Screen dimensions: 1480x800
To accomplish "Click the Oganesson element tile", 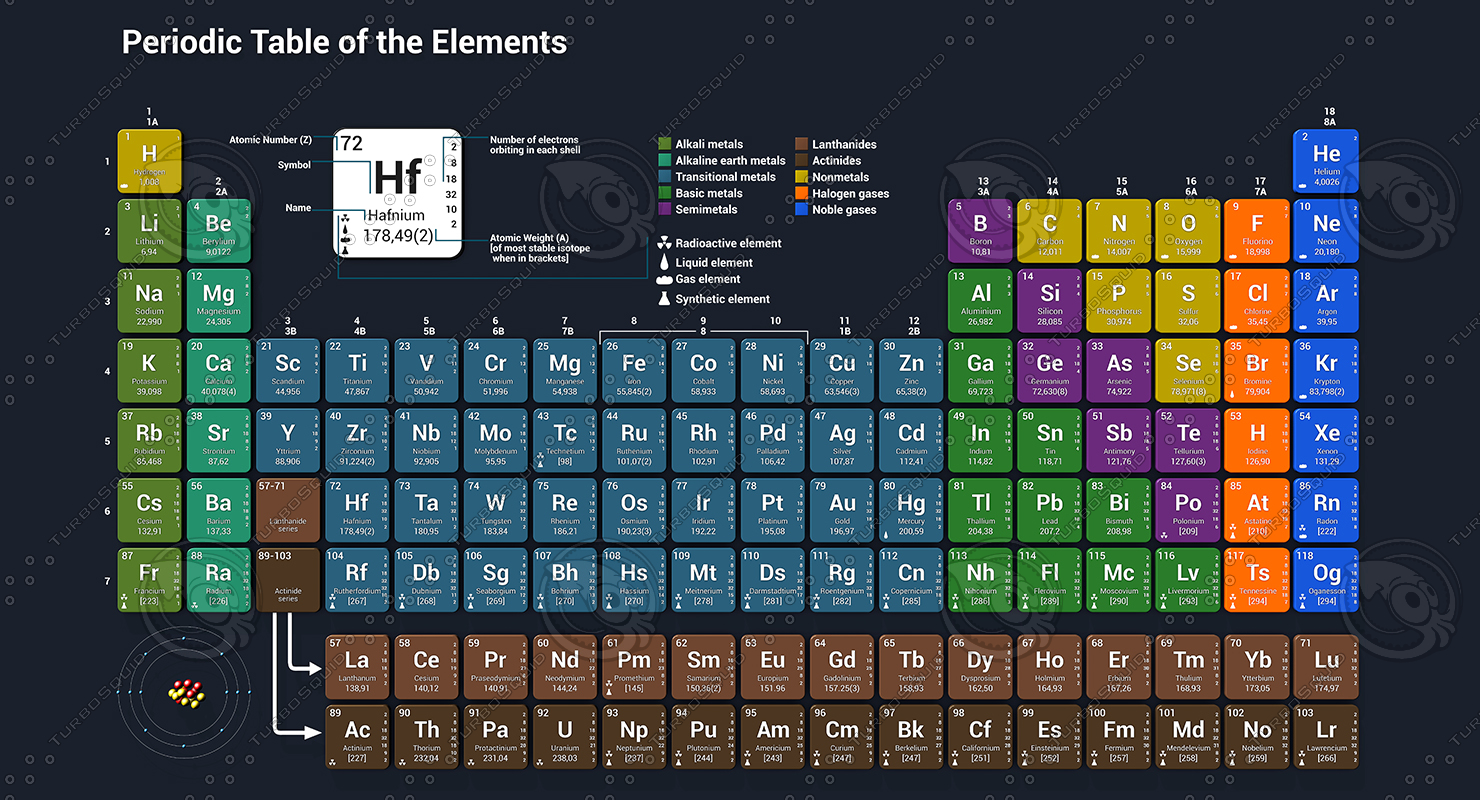I will pyautogui.click(x=1326, y=580).
